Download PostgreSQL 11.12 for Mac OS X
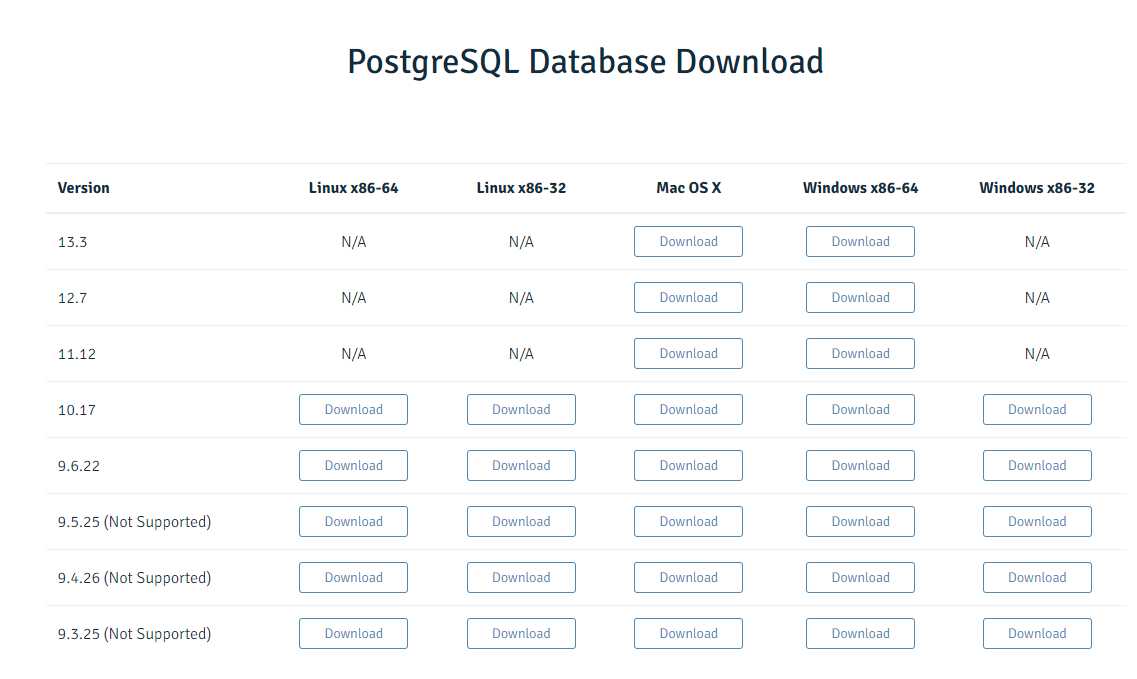Image resolution: width=1137 pixels, height=679 pixels. tap(688, 353)
